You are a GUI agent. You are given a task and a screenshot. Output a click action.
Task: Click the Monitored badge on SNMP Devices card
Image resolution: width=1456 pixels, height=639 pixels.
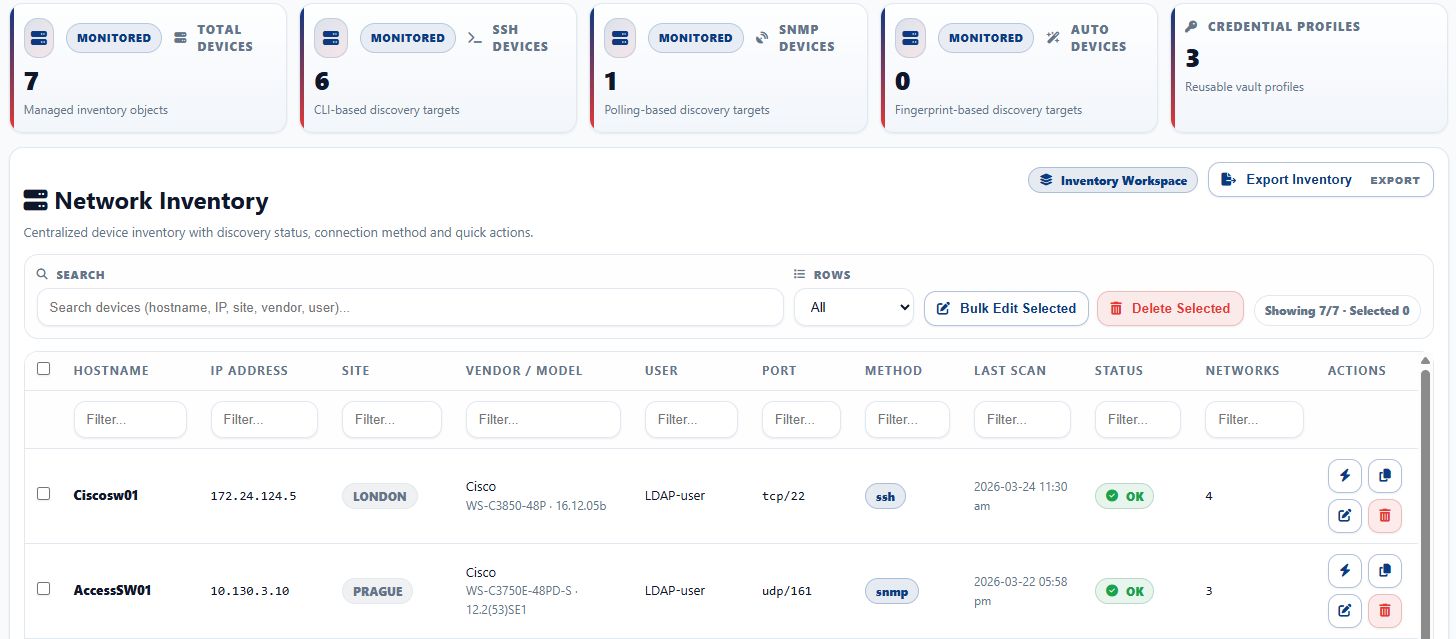pos(696,38)
